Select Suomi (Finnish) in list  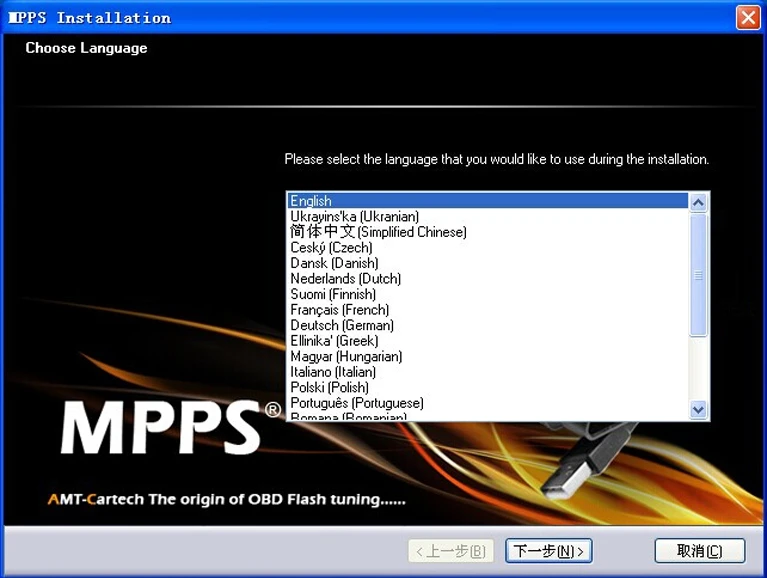click(x=488, y=294)
